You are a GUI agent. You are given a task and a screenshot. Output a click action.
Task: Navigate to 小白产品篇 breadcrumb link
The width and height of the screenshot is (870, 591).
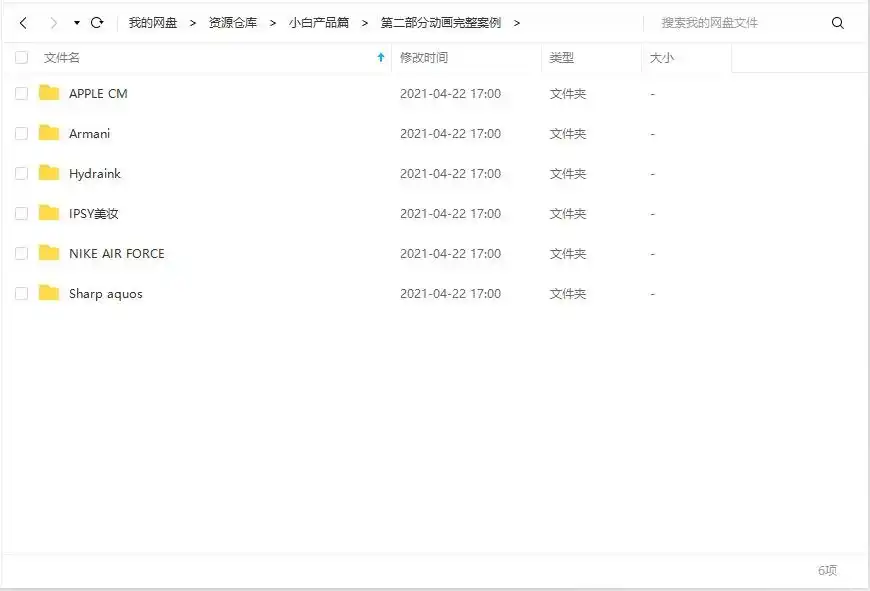pyautogui.click(x=323, y=22)
